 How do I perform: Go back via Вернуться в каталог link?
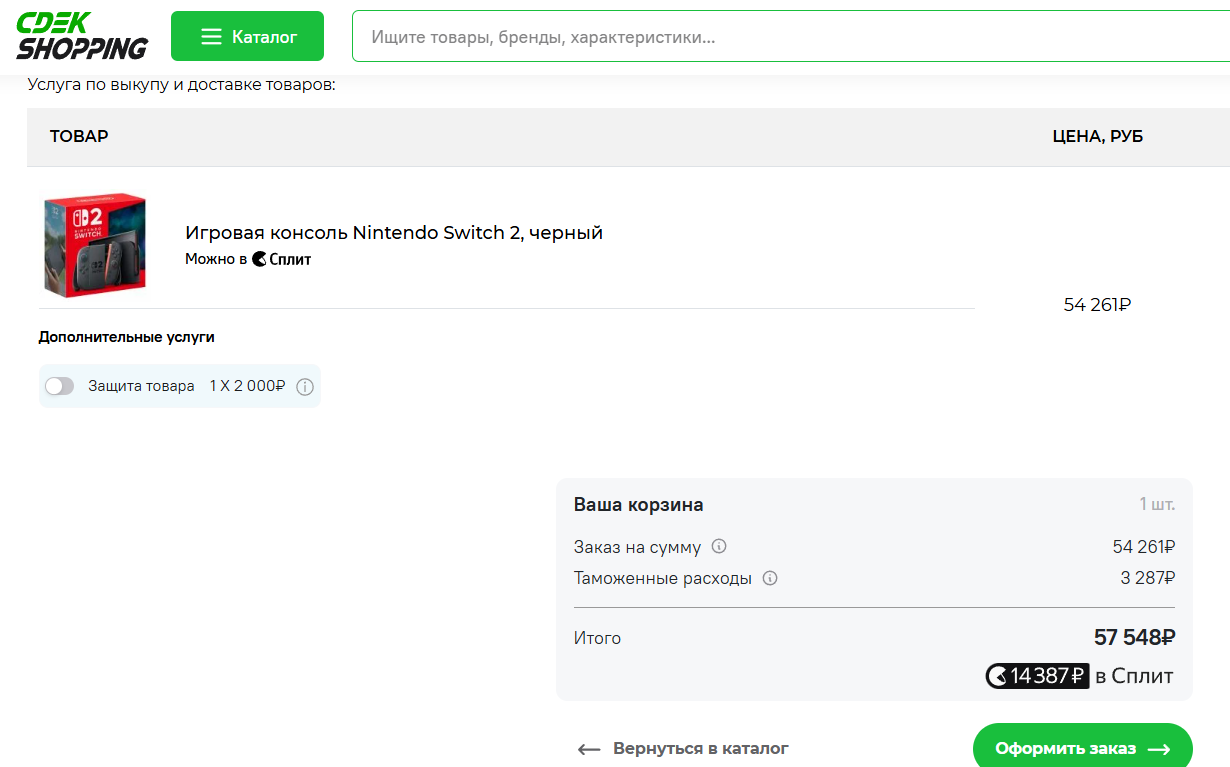tap(683, 748)
